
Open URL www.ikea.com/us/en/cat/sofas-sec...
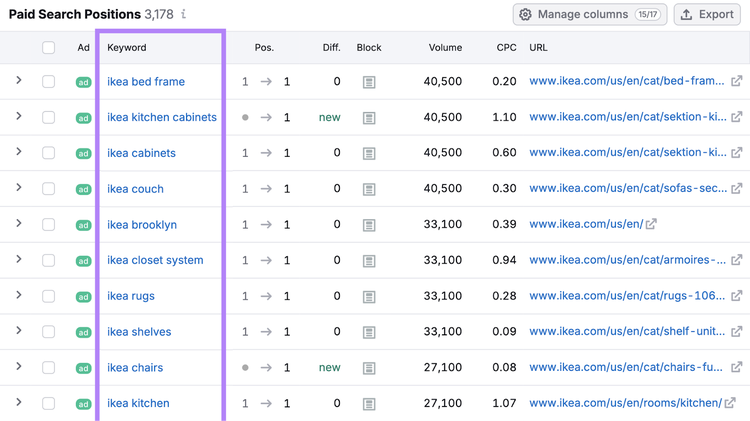628,188
